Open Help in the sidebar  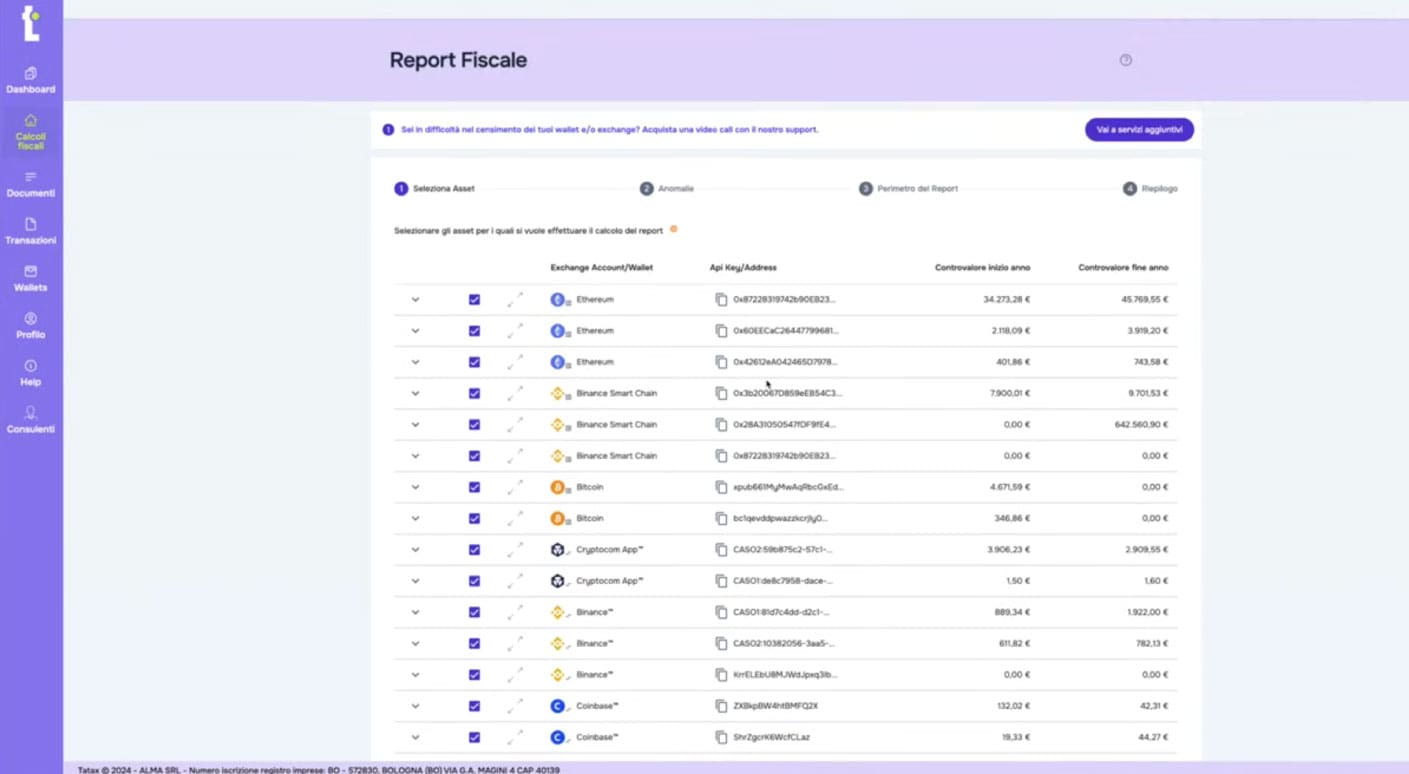pos(31,372)
